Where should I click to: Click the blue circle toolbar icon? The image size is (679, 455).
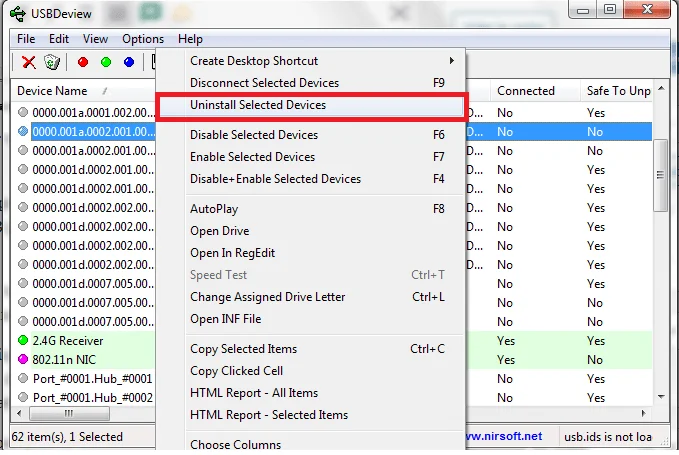[129, 62]
